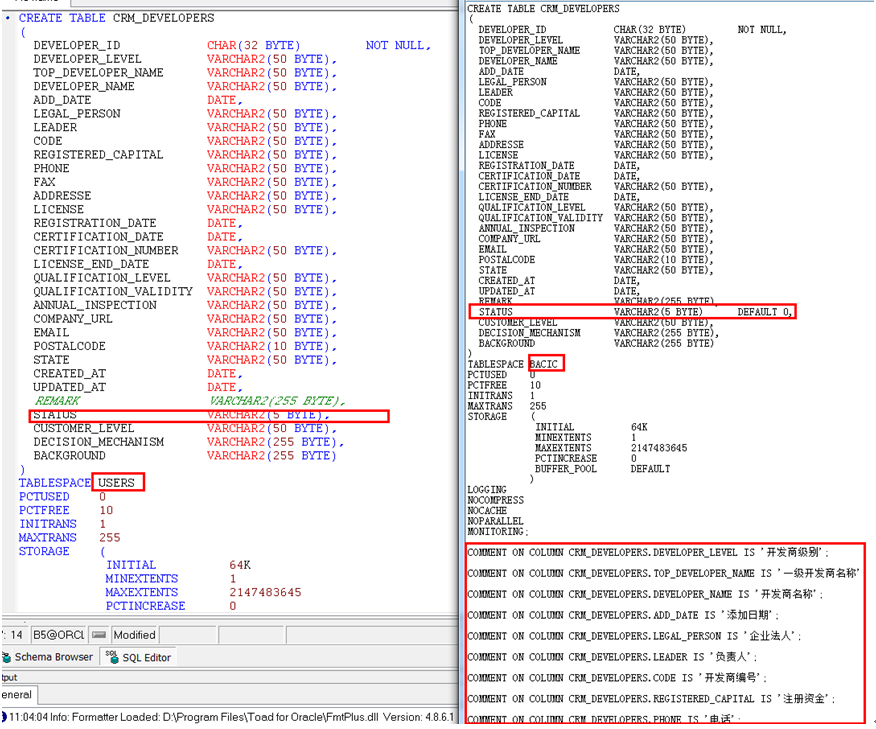Select the General tab in the output panel
Screen dimensions: 876x729
(x=17, y=695)
